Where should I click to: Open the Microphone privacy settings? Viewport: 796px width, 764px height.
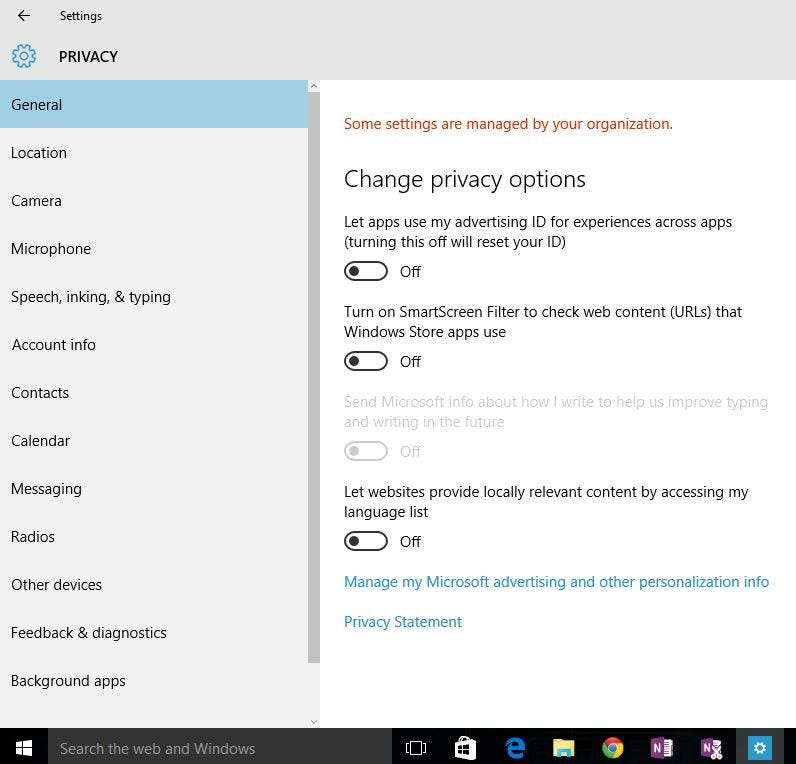point(154,249)
